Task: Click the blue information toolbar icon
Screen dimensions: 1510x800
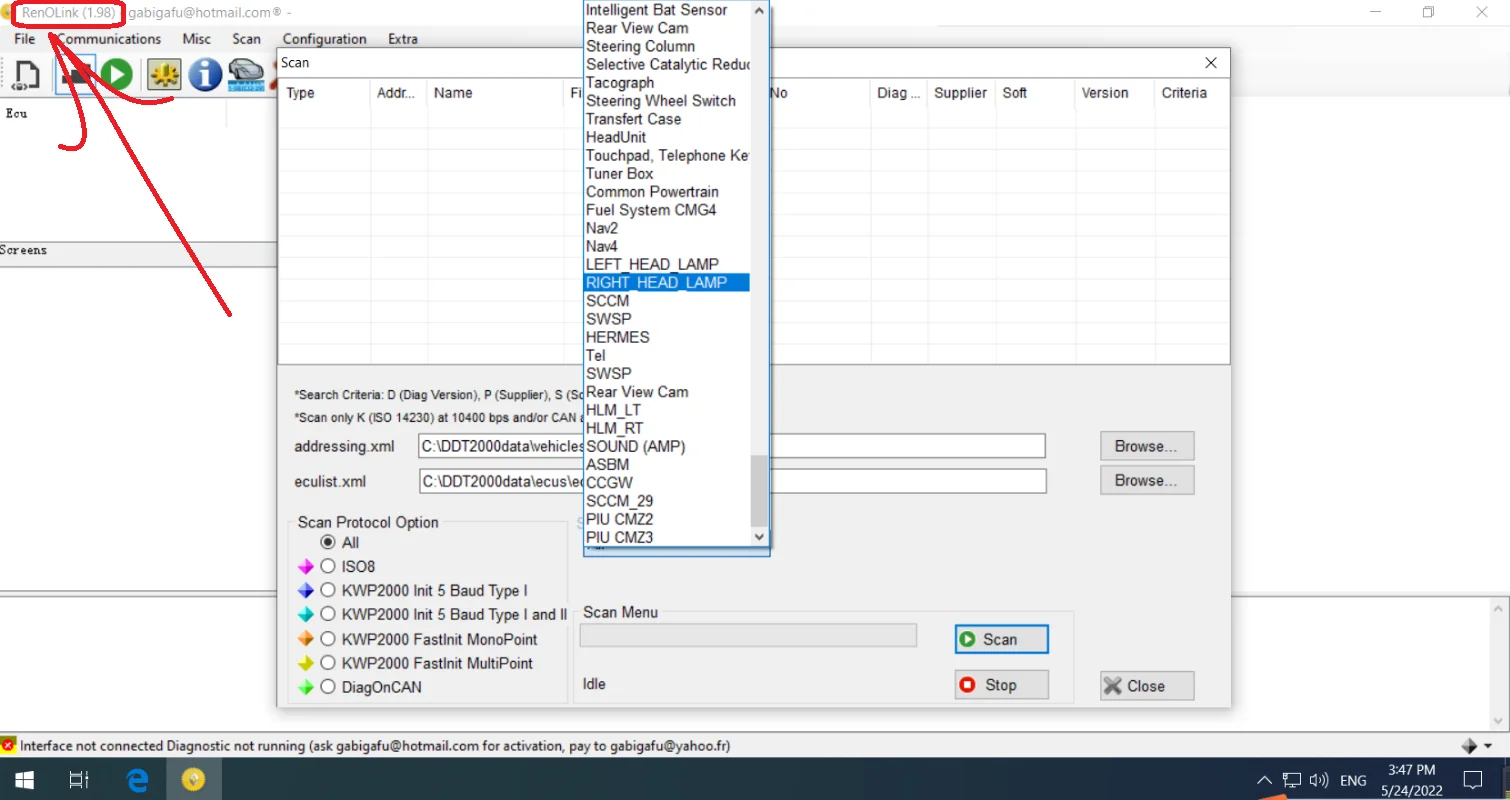Action: (205, 75)
